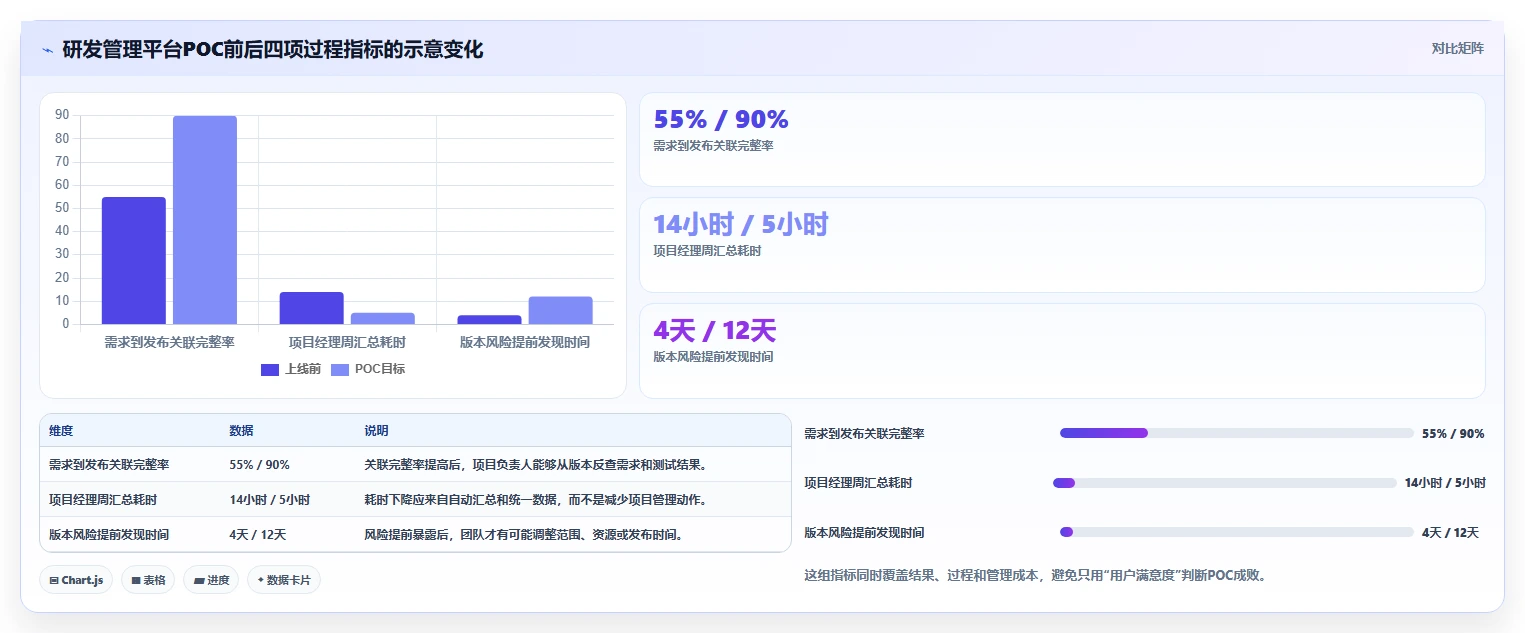
Task: Click the POC目标 bar for 项目经理周汇总耗时
Action: (383, 318)
